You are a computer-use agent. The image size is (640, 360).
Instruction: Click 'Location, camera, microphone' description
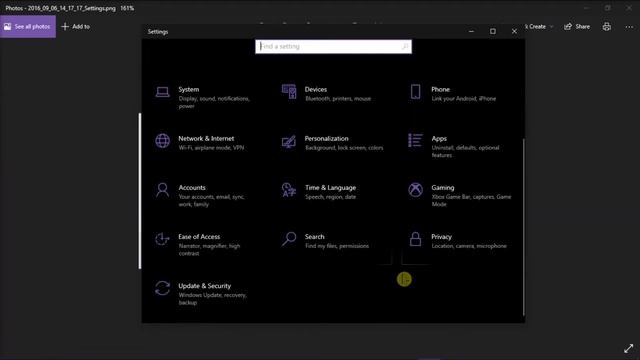coord(469,246)
